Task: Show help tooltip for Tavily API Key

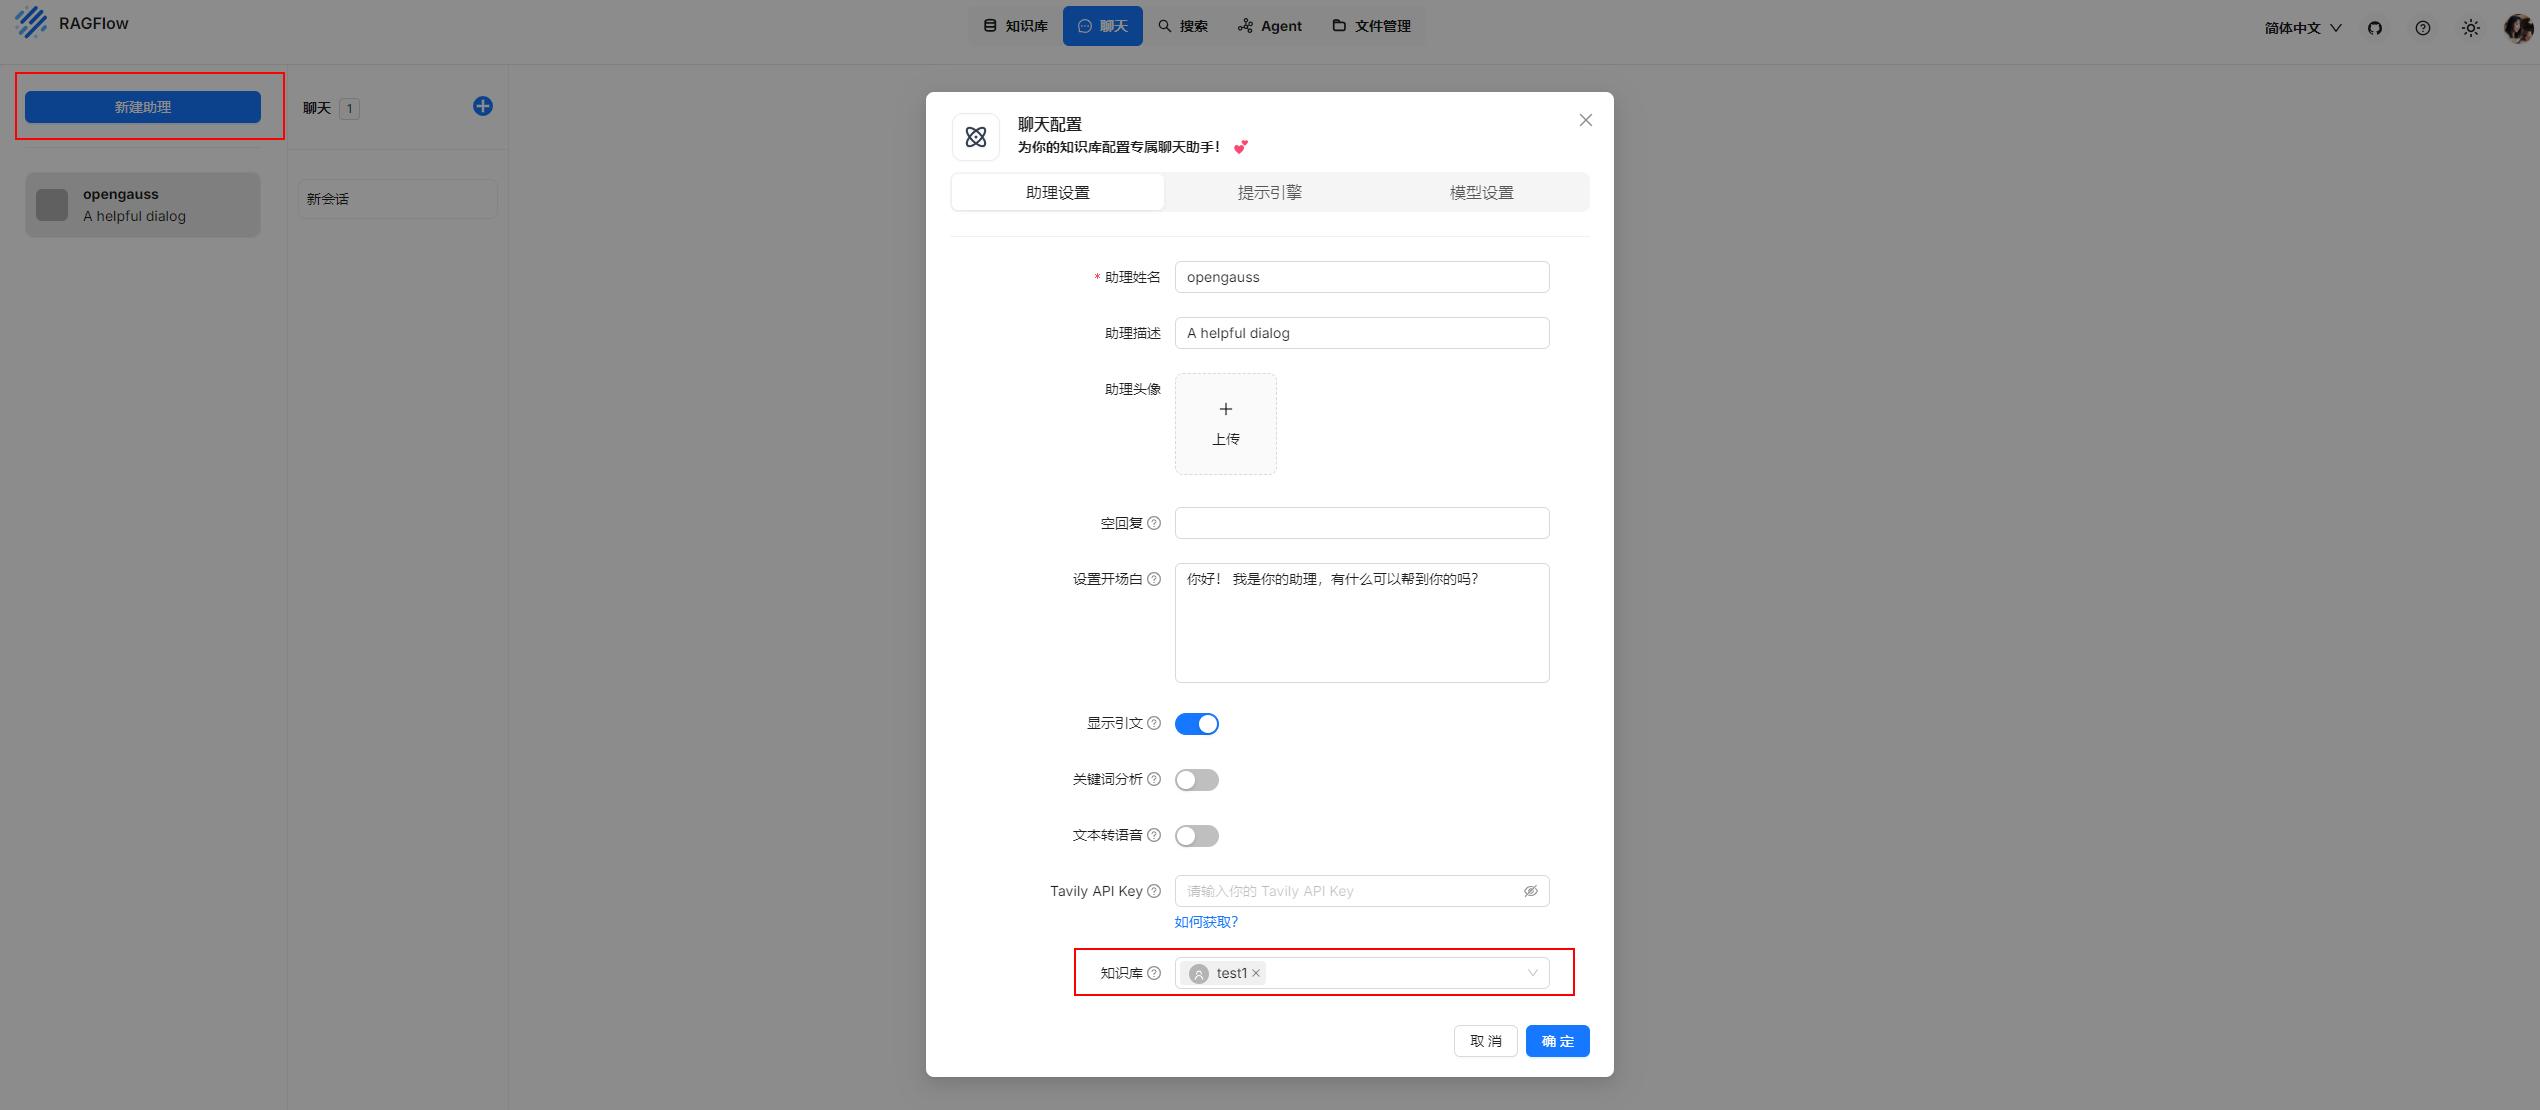Action: coord(1154,891)
